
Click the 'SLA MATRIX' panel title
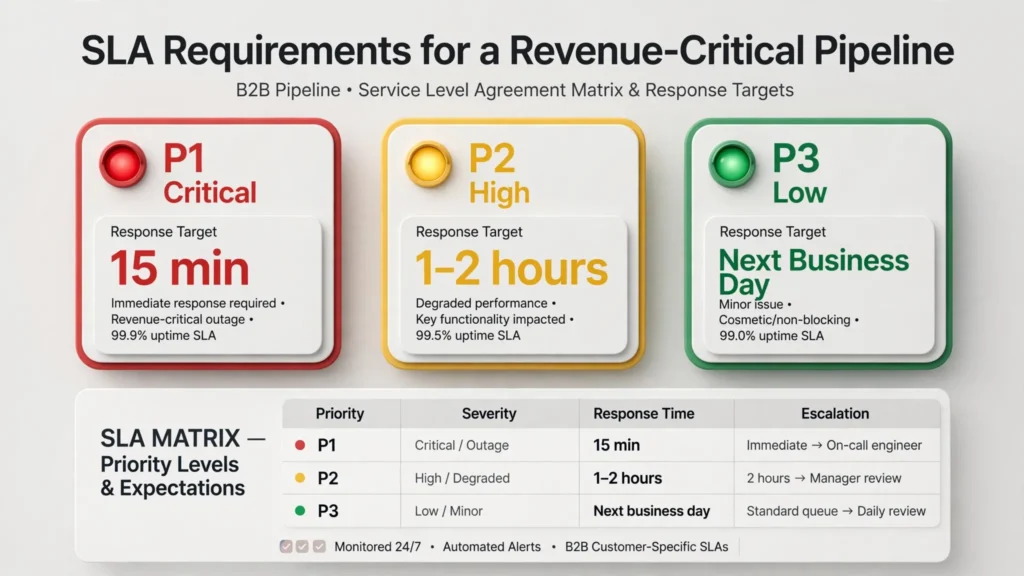170,438
